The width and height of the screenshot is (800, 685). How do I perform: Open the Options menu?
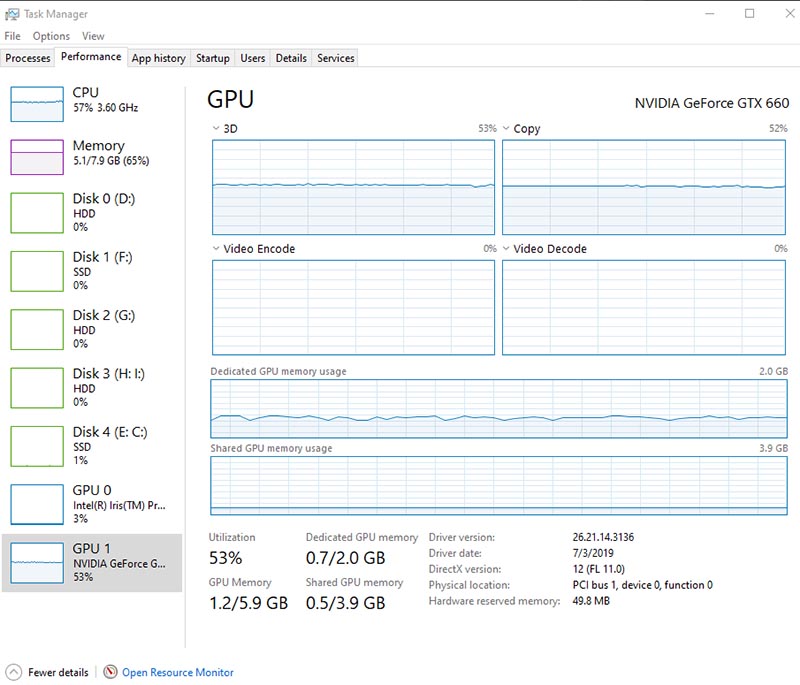pyautogui.click(x=51, y=36)
